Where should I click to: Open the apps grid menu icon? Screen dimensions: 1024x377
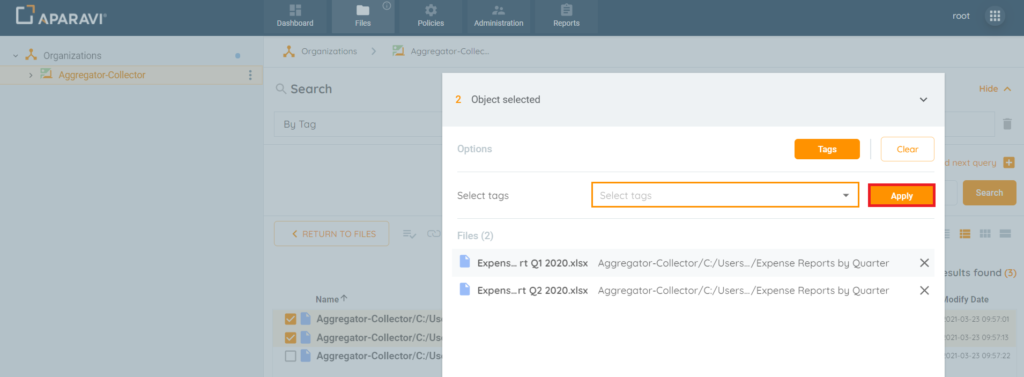pyautogui.click(x=995, y=16)
